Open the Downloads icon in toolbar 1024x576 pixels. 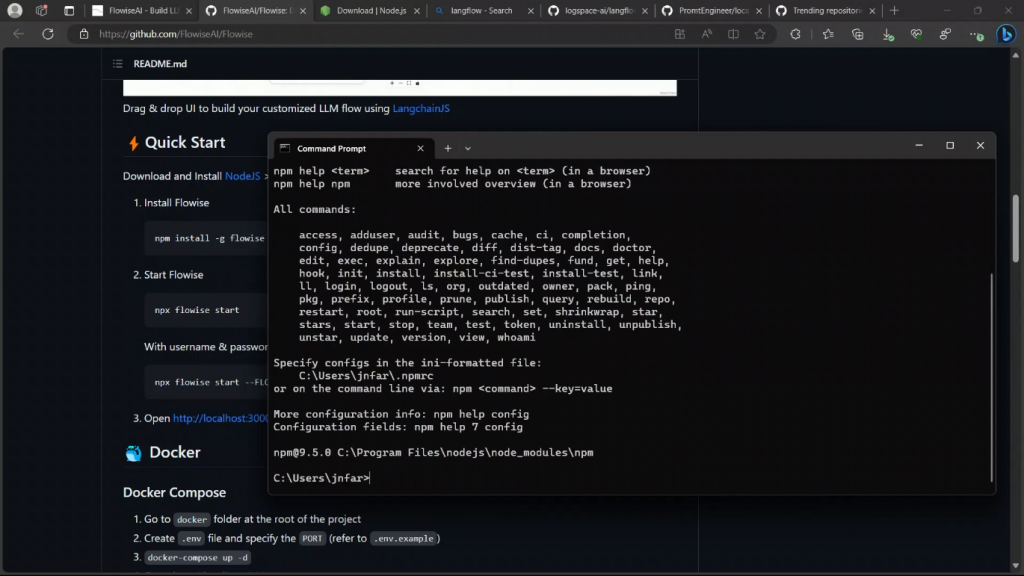[887, 34]
